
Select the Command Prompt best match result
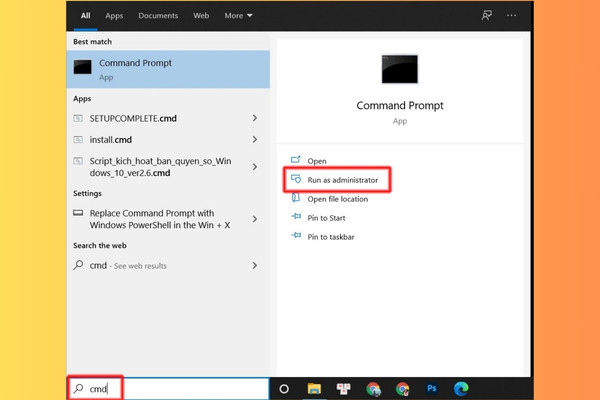(168, 69)
